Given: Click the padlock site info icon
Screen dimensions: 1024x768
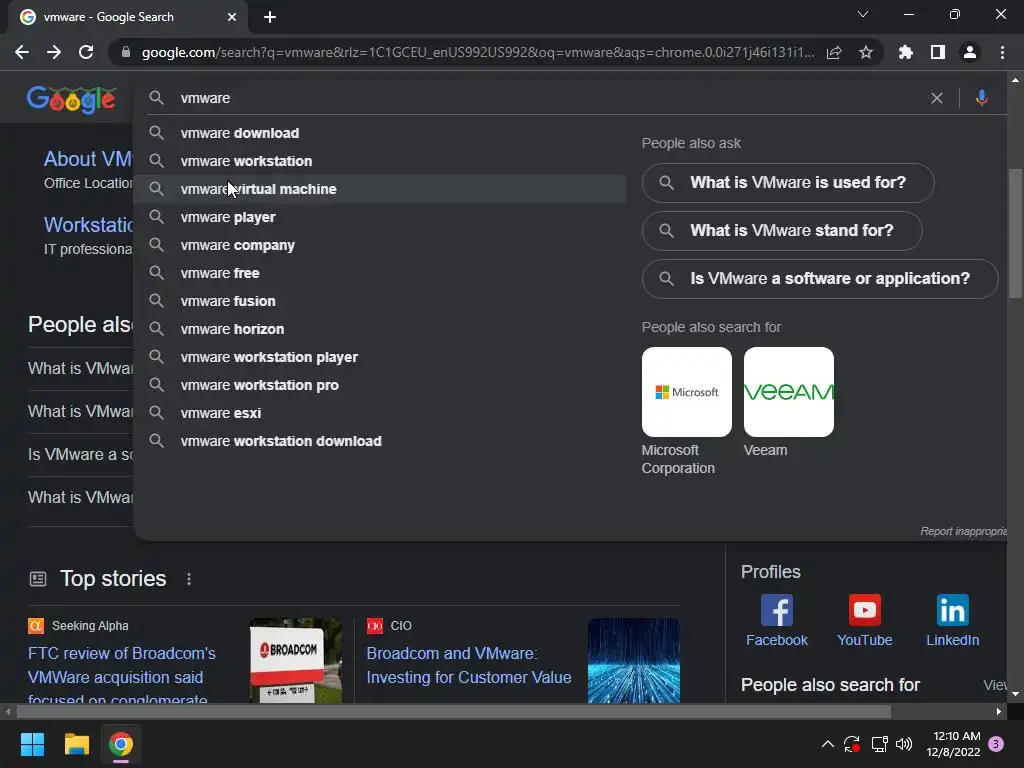Looking at the screenshot, I should pyautogui.click(x=126, y=52).
